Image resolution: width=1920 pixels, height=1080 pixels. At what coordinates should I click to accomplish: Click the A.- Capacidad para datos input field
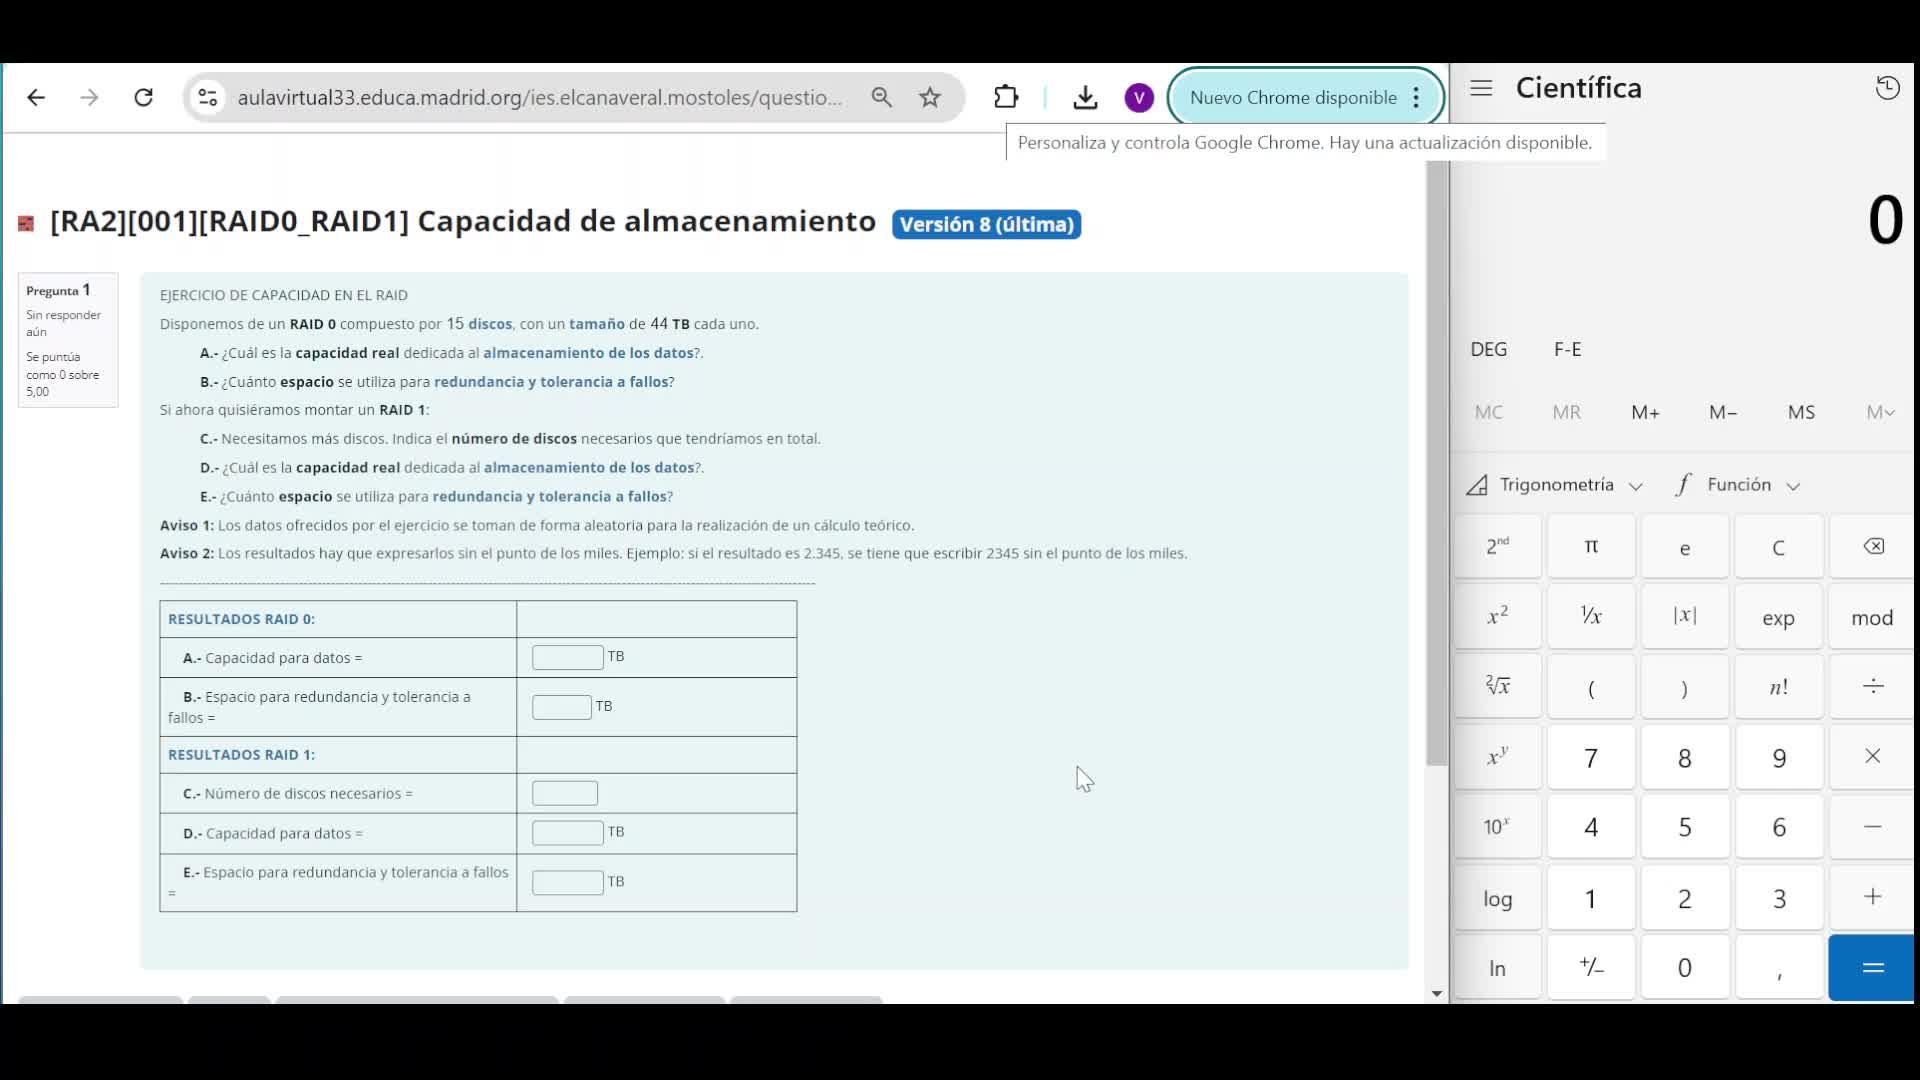pyautogui.click(x=567, y=657)
